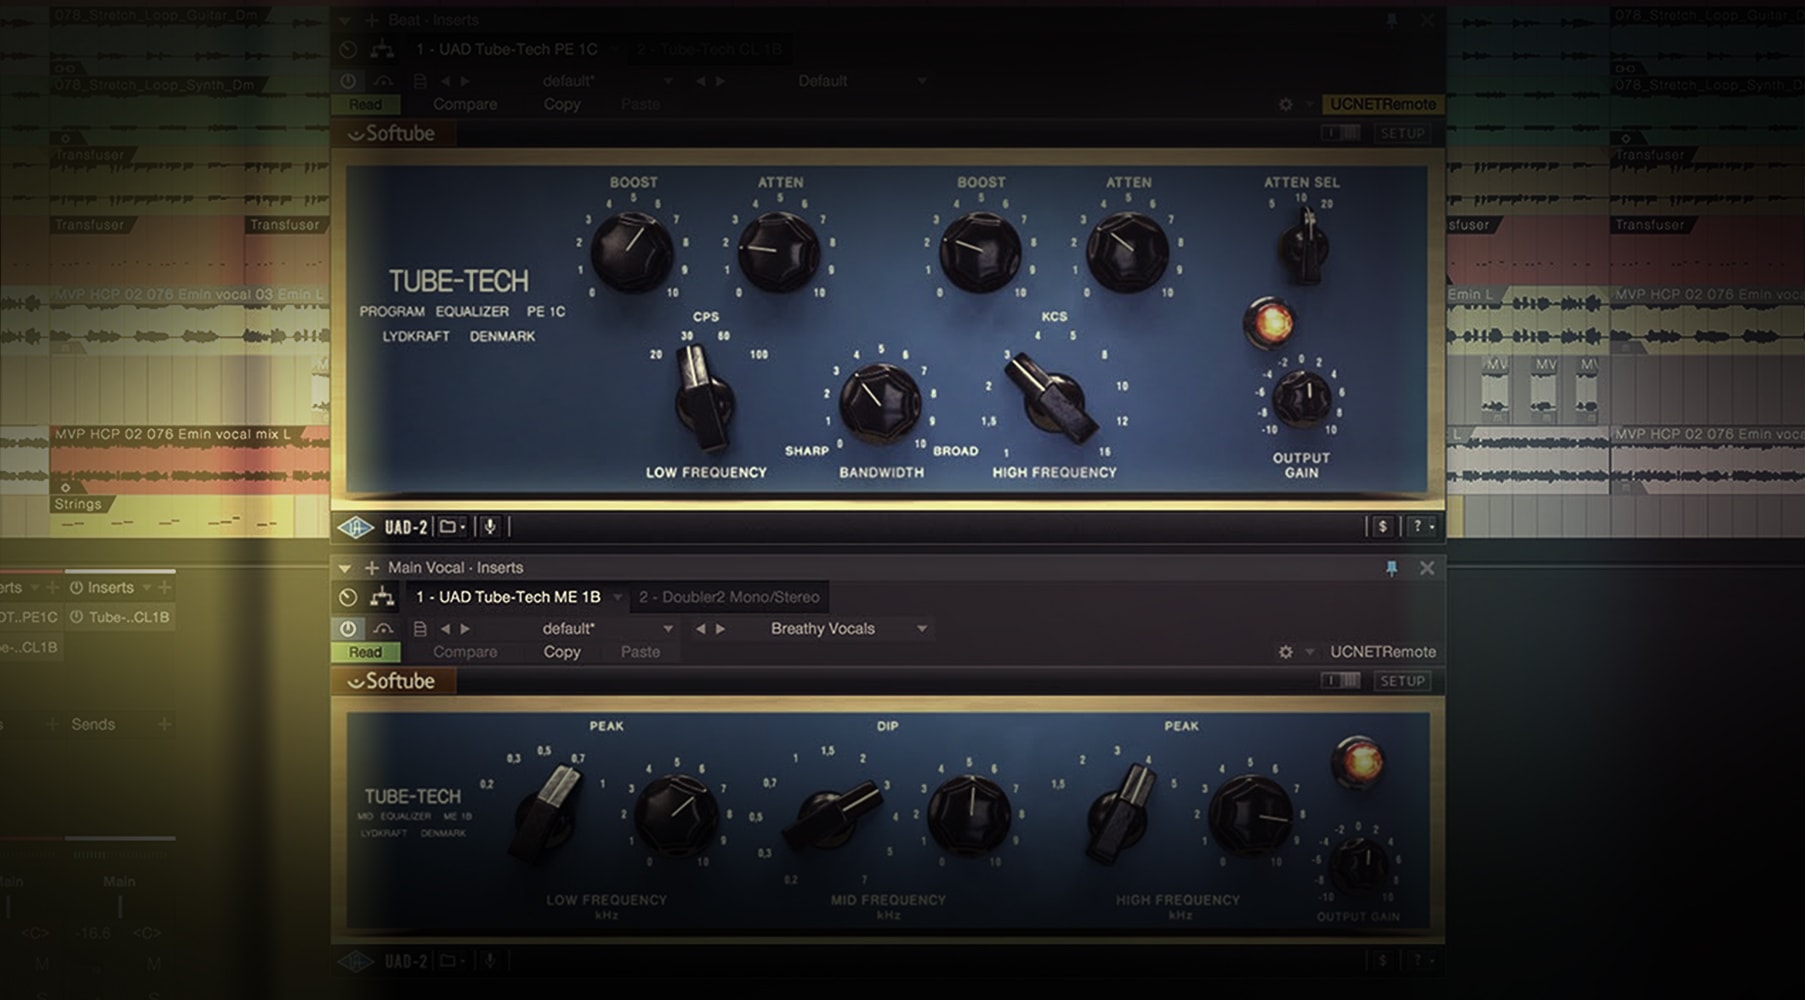1805x1000 pixels.
Task: Flip the small switch next to SETUP
Action: coord(1340,133)
